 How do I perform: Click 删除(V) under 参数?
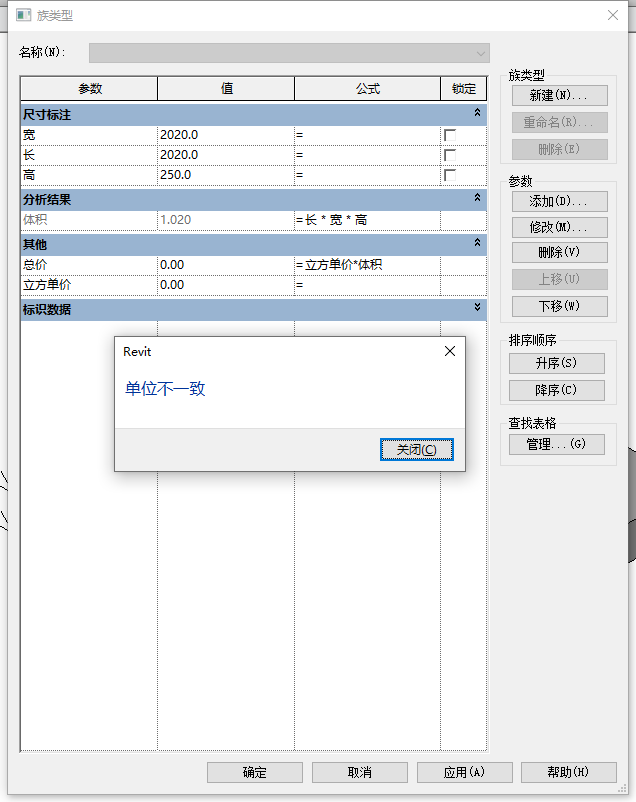click(x=560, y=253)
